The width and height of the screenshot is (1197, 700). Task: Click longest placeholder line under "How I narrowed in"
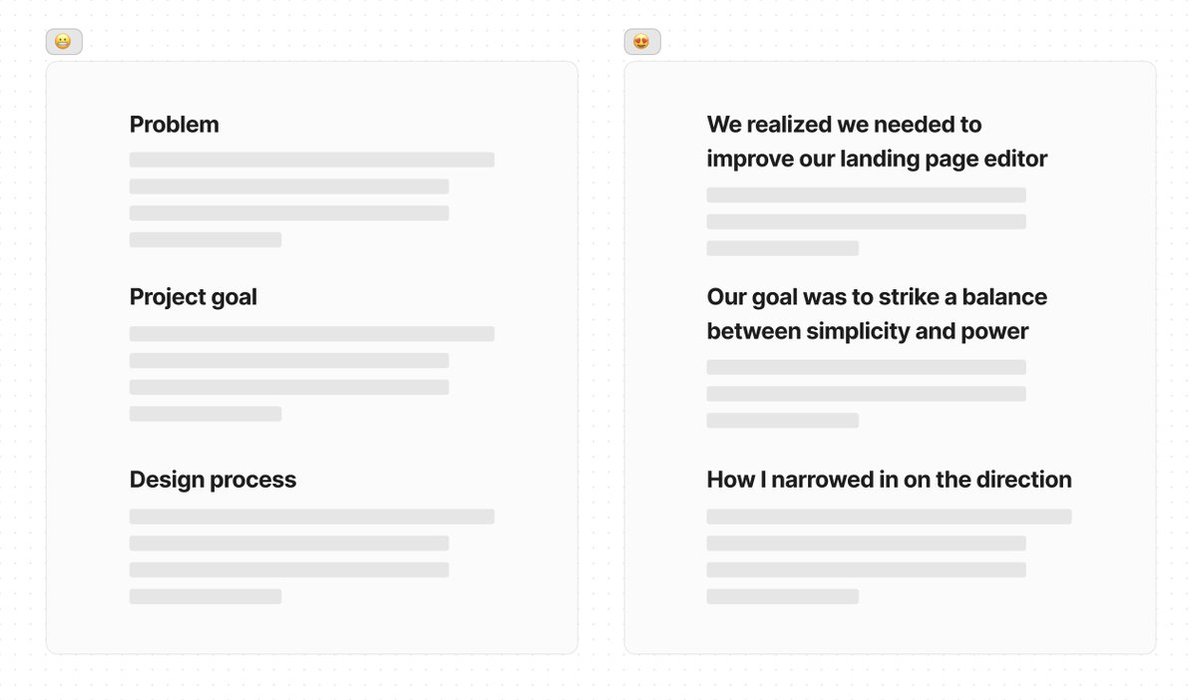(888, 517)
